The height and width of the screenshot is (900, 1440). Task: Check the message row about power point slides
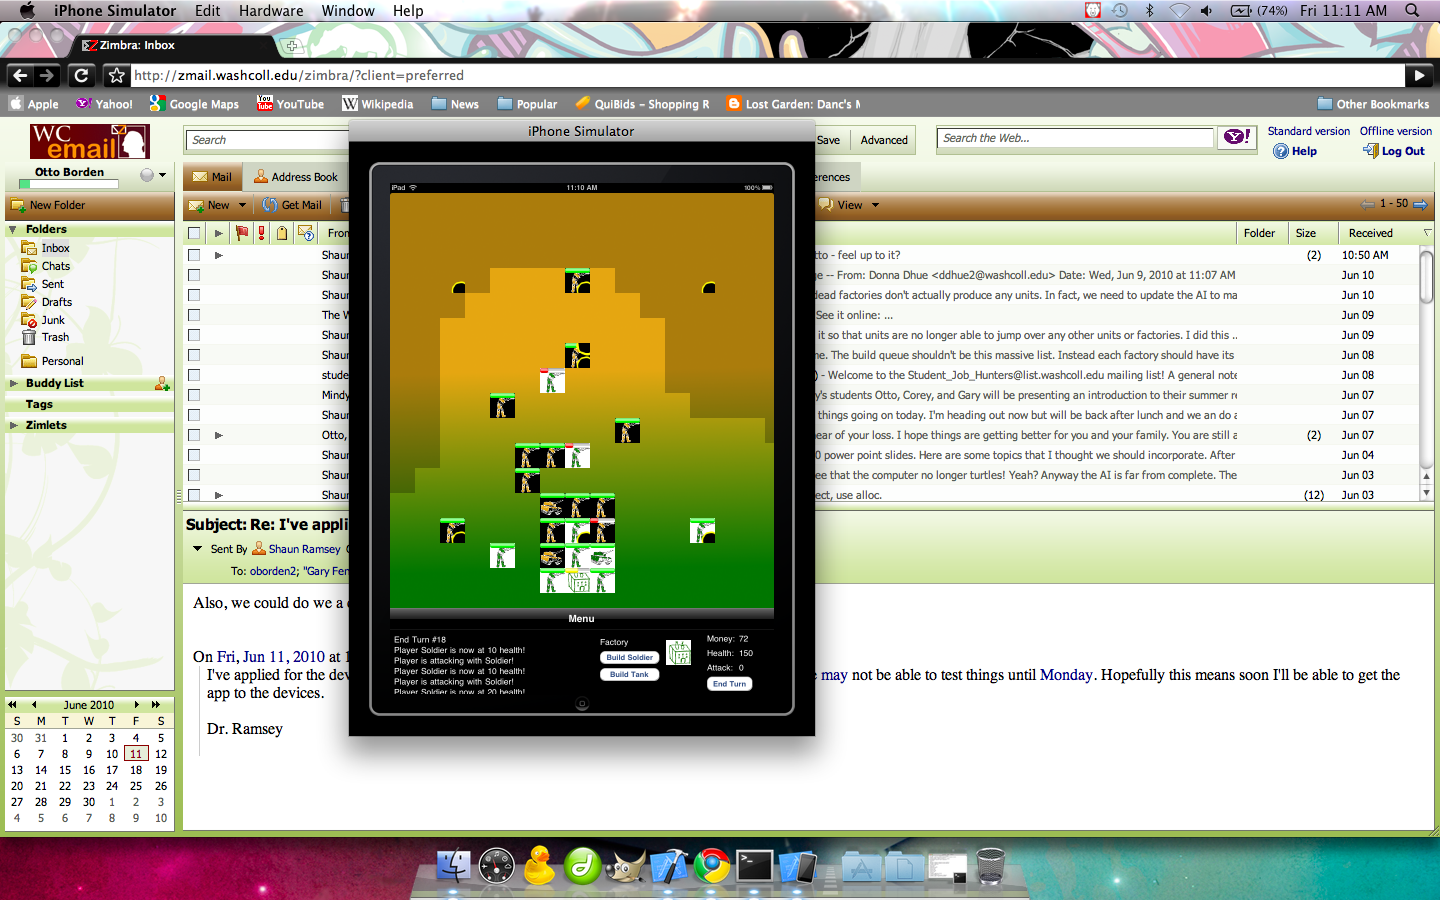(x=194, y=455)
